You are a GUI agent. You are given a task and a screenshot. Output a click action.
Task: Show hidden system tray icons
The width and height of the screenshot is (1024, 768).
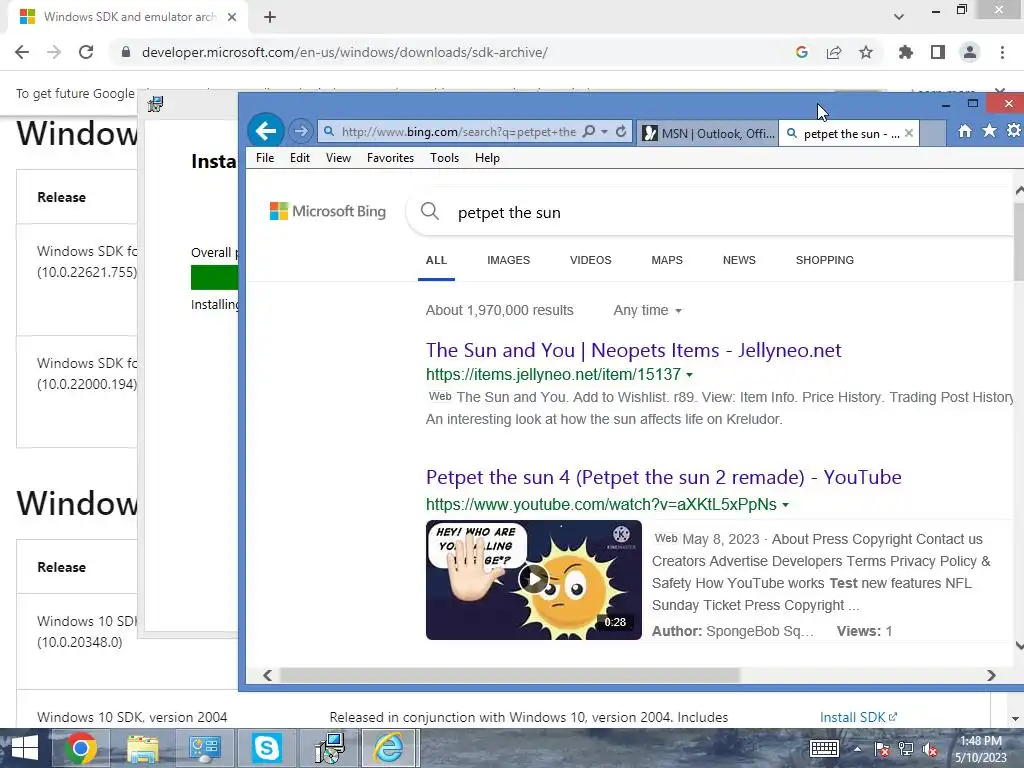tap(857, 749)
